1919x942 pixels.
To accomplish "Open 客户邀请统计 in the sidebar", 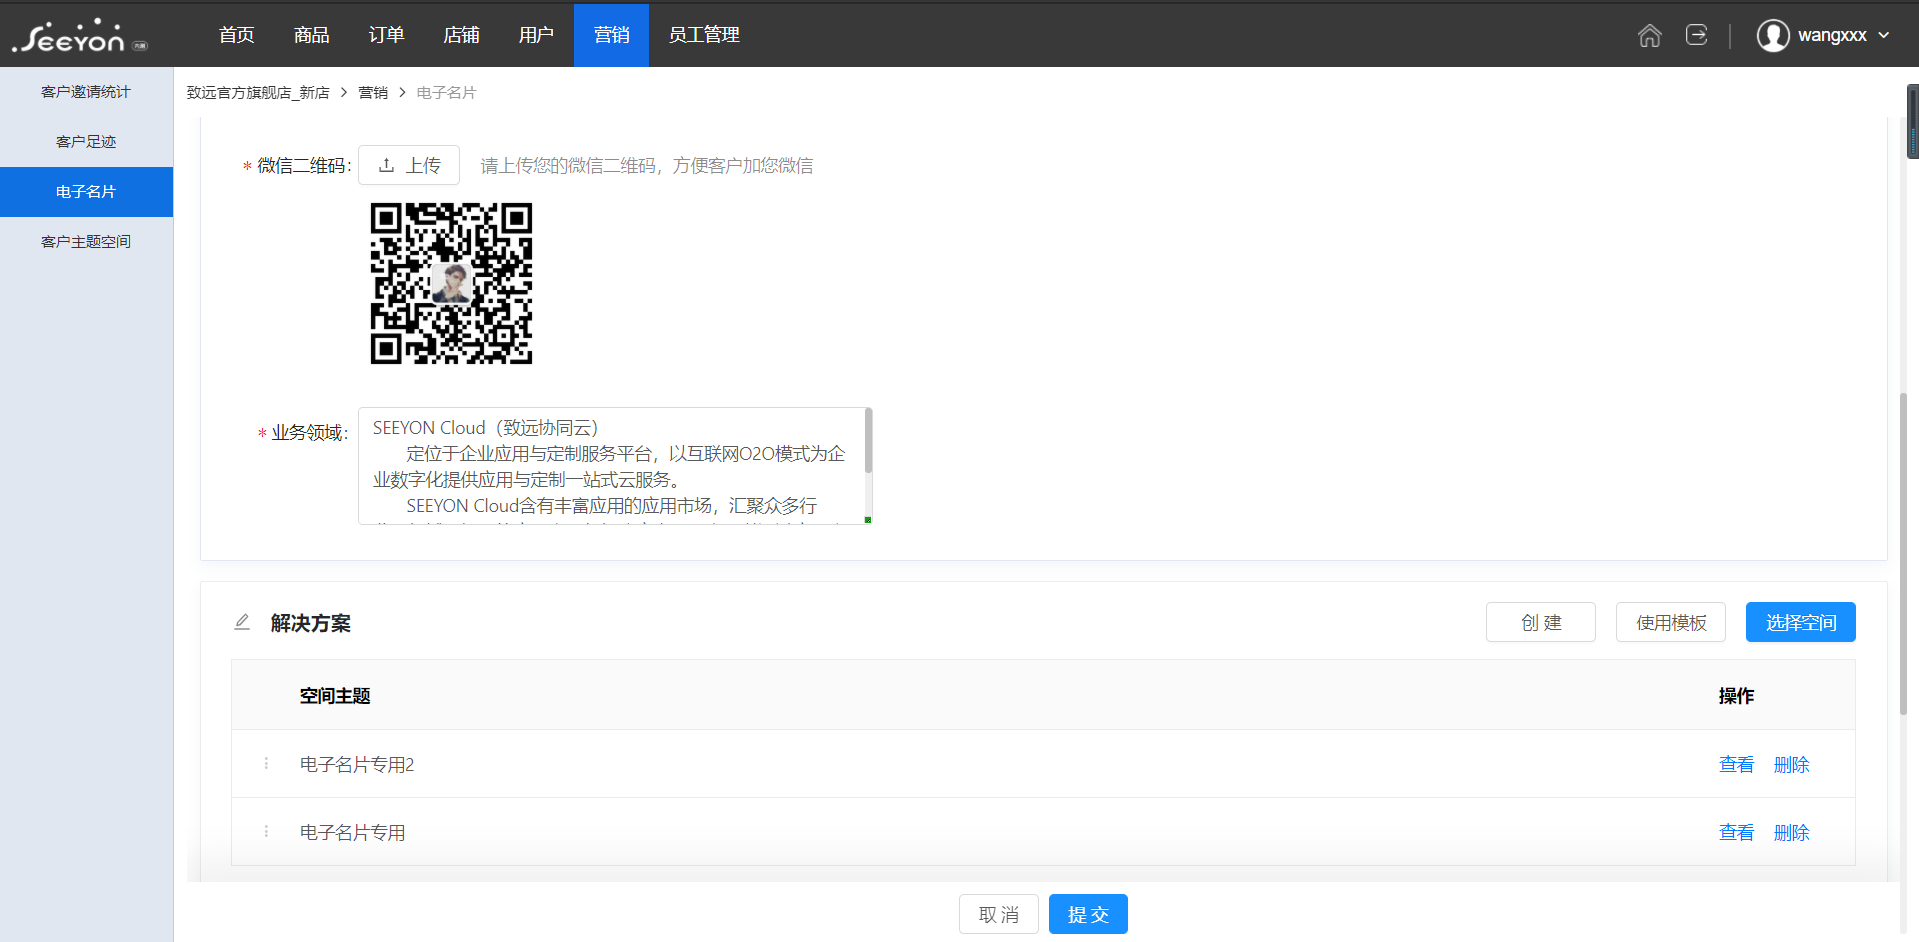I will [86, 92].
